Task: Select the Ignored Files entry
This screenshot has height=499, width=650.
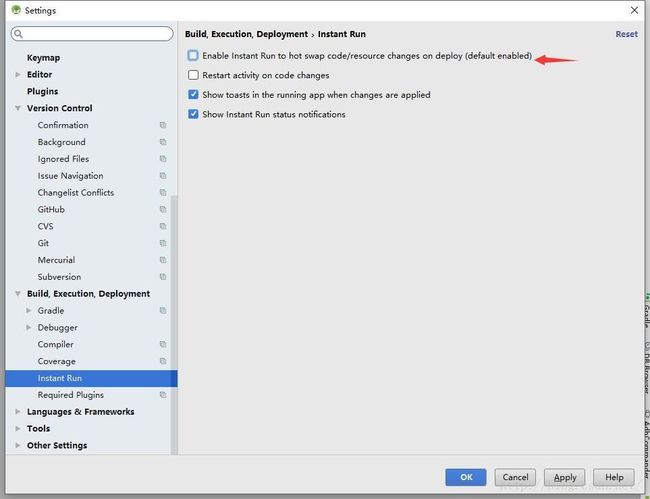Action: pos(63,159)
